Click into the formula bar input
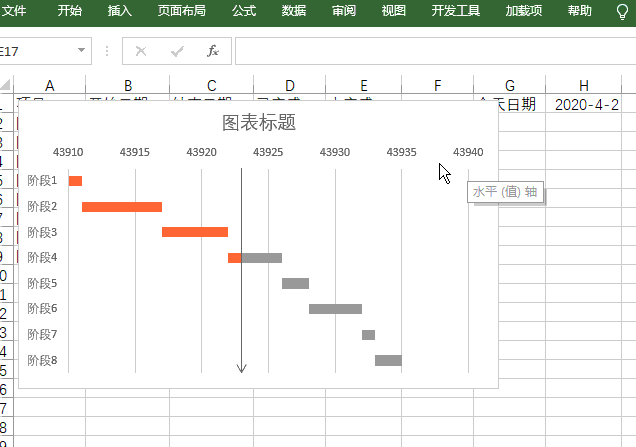The height and width of the screenshot is (447, 636). (x=435, y=51)
